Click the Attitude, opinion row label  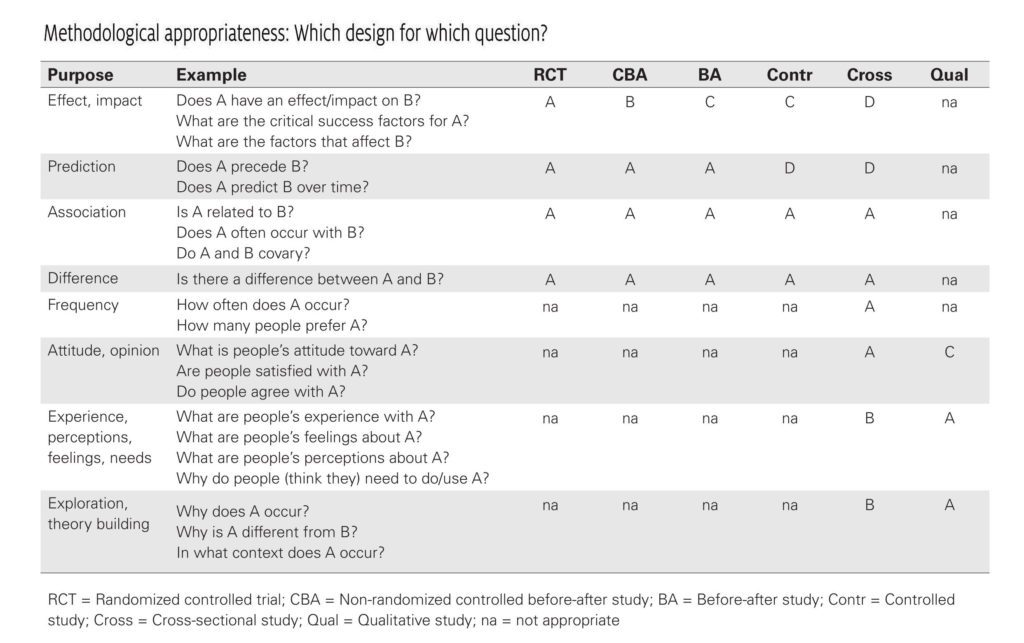[103, 351]
